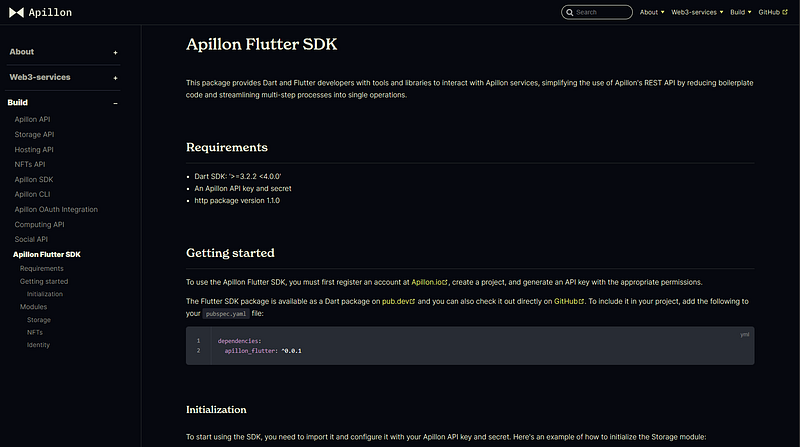
Task: Jump to Modules in sidebar outline
Action: 33,307
